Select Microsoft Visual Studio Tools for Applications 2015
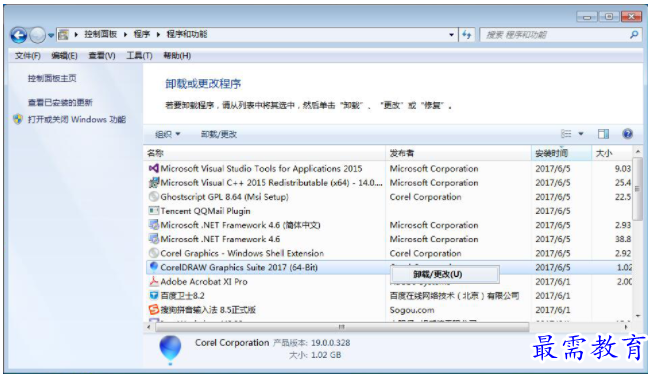The height and width of the screenshot is (379, 654). pyautogui.click(x=261, y=169)
